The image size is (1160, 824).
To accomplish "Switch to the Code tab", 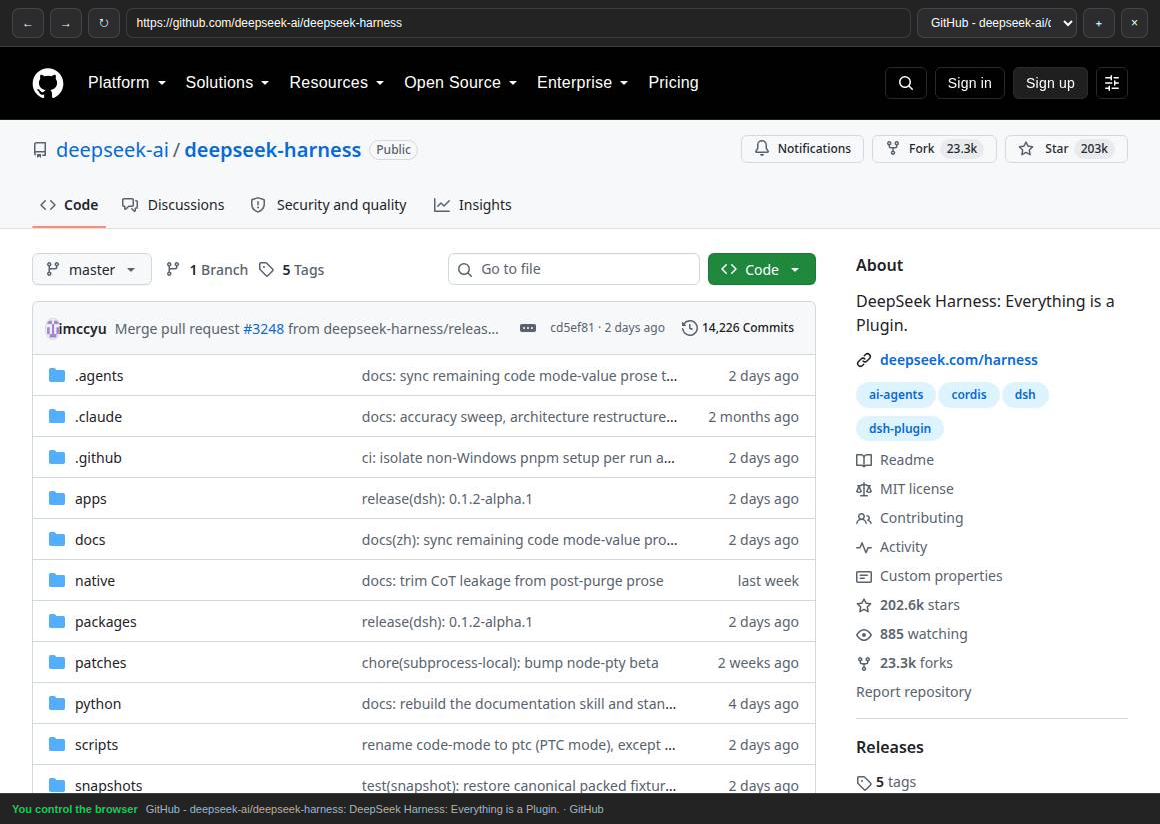I will tap(69, 205).
